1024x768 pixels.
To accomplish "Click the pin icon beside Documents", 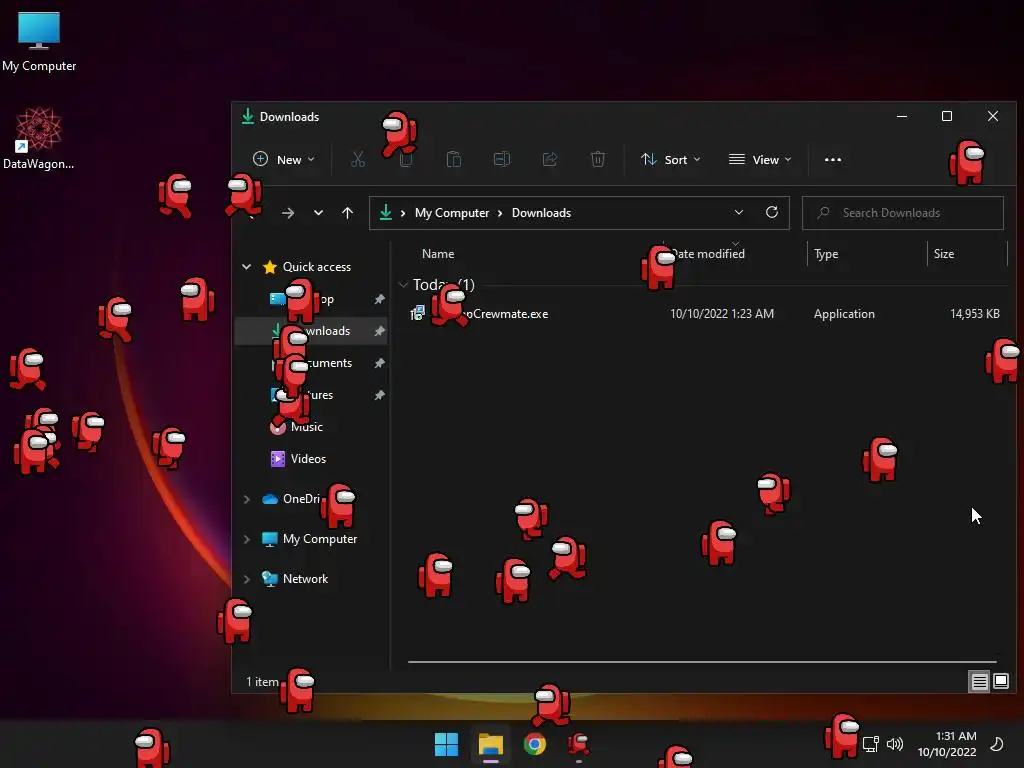I will tap(379, 363).
